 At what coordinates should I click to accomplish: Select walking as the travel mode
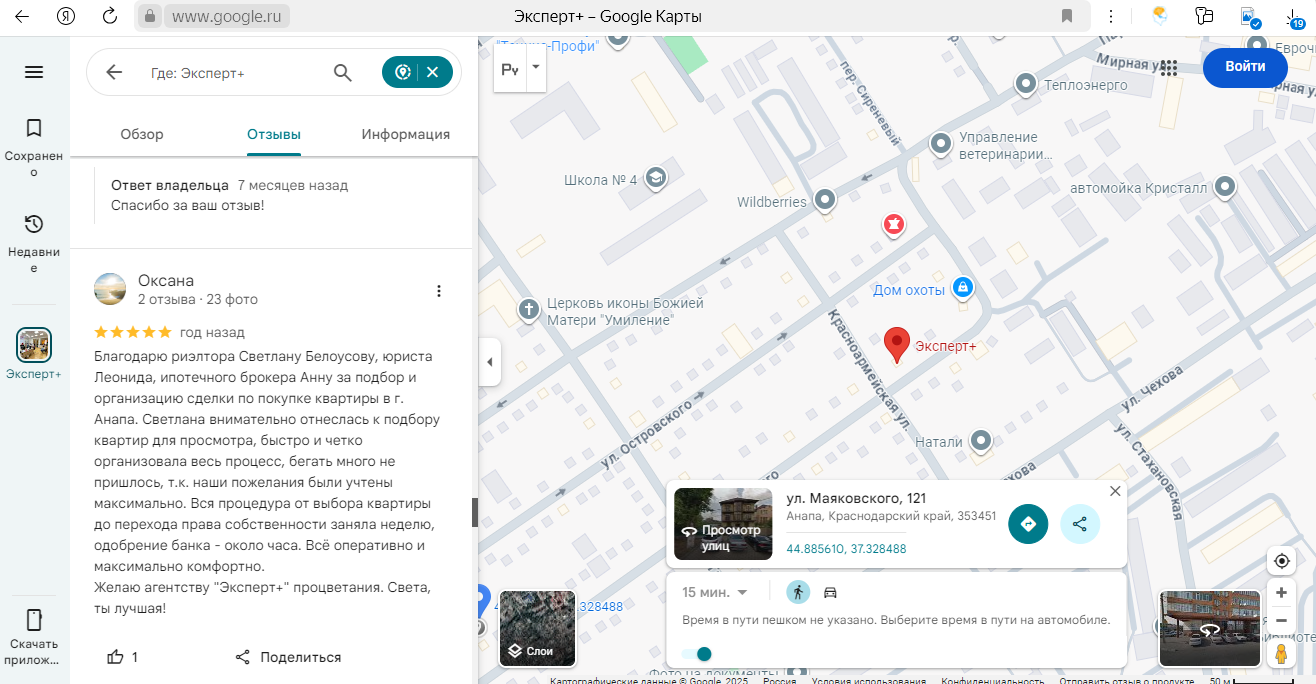[797, 592]
